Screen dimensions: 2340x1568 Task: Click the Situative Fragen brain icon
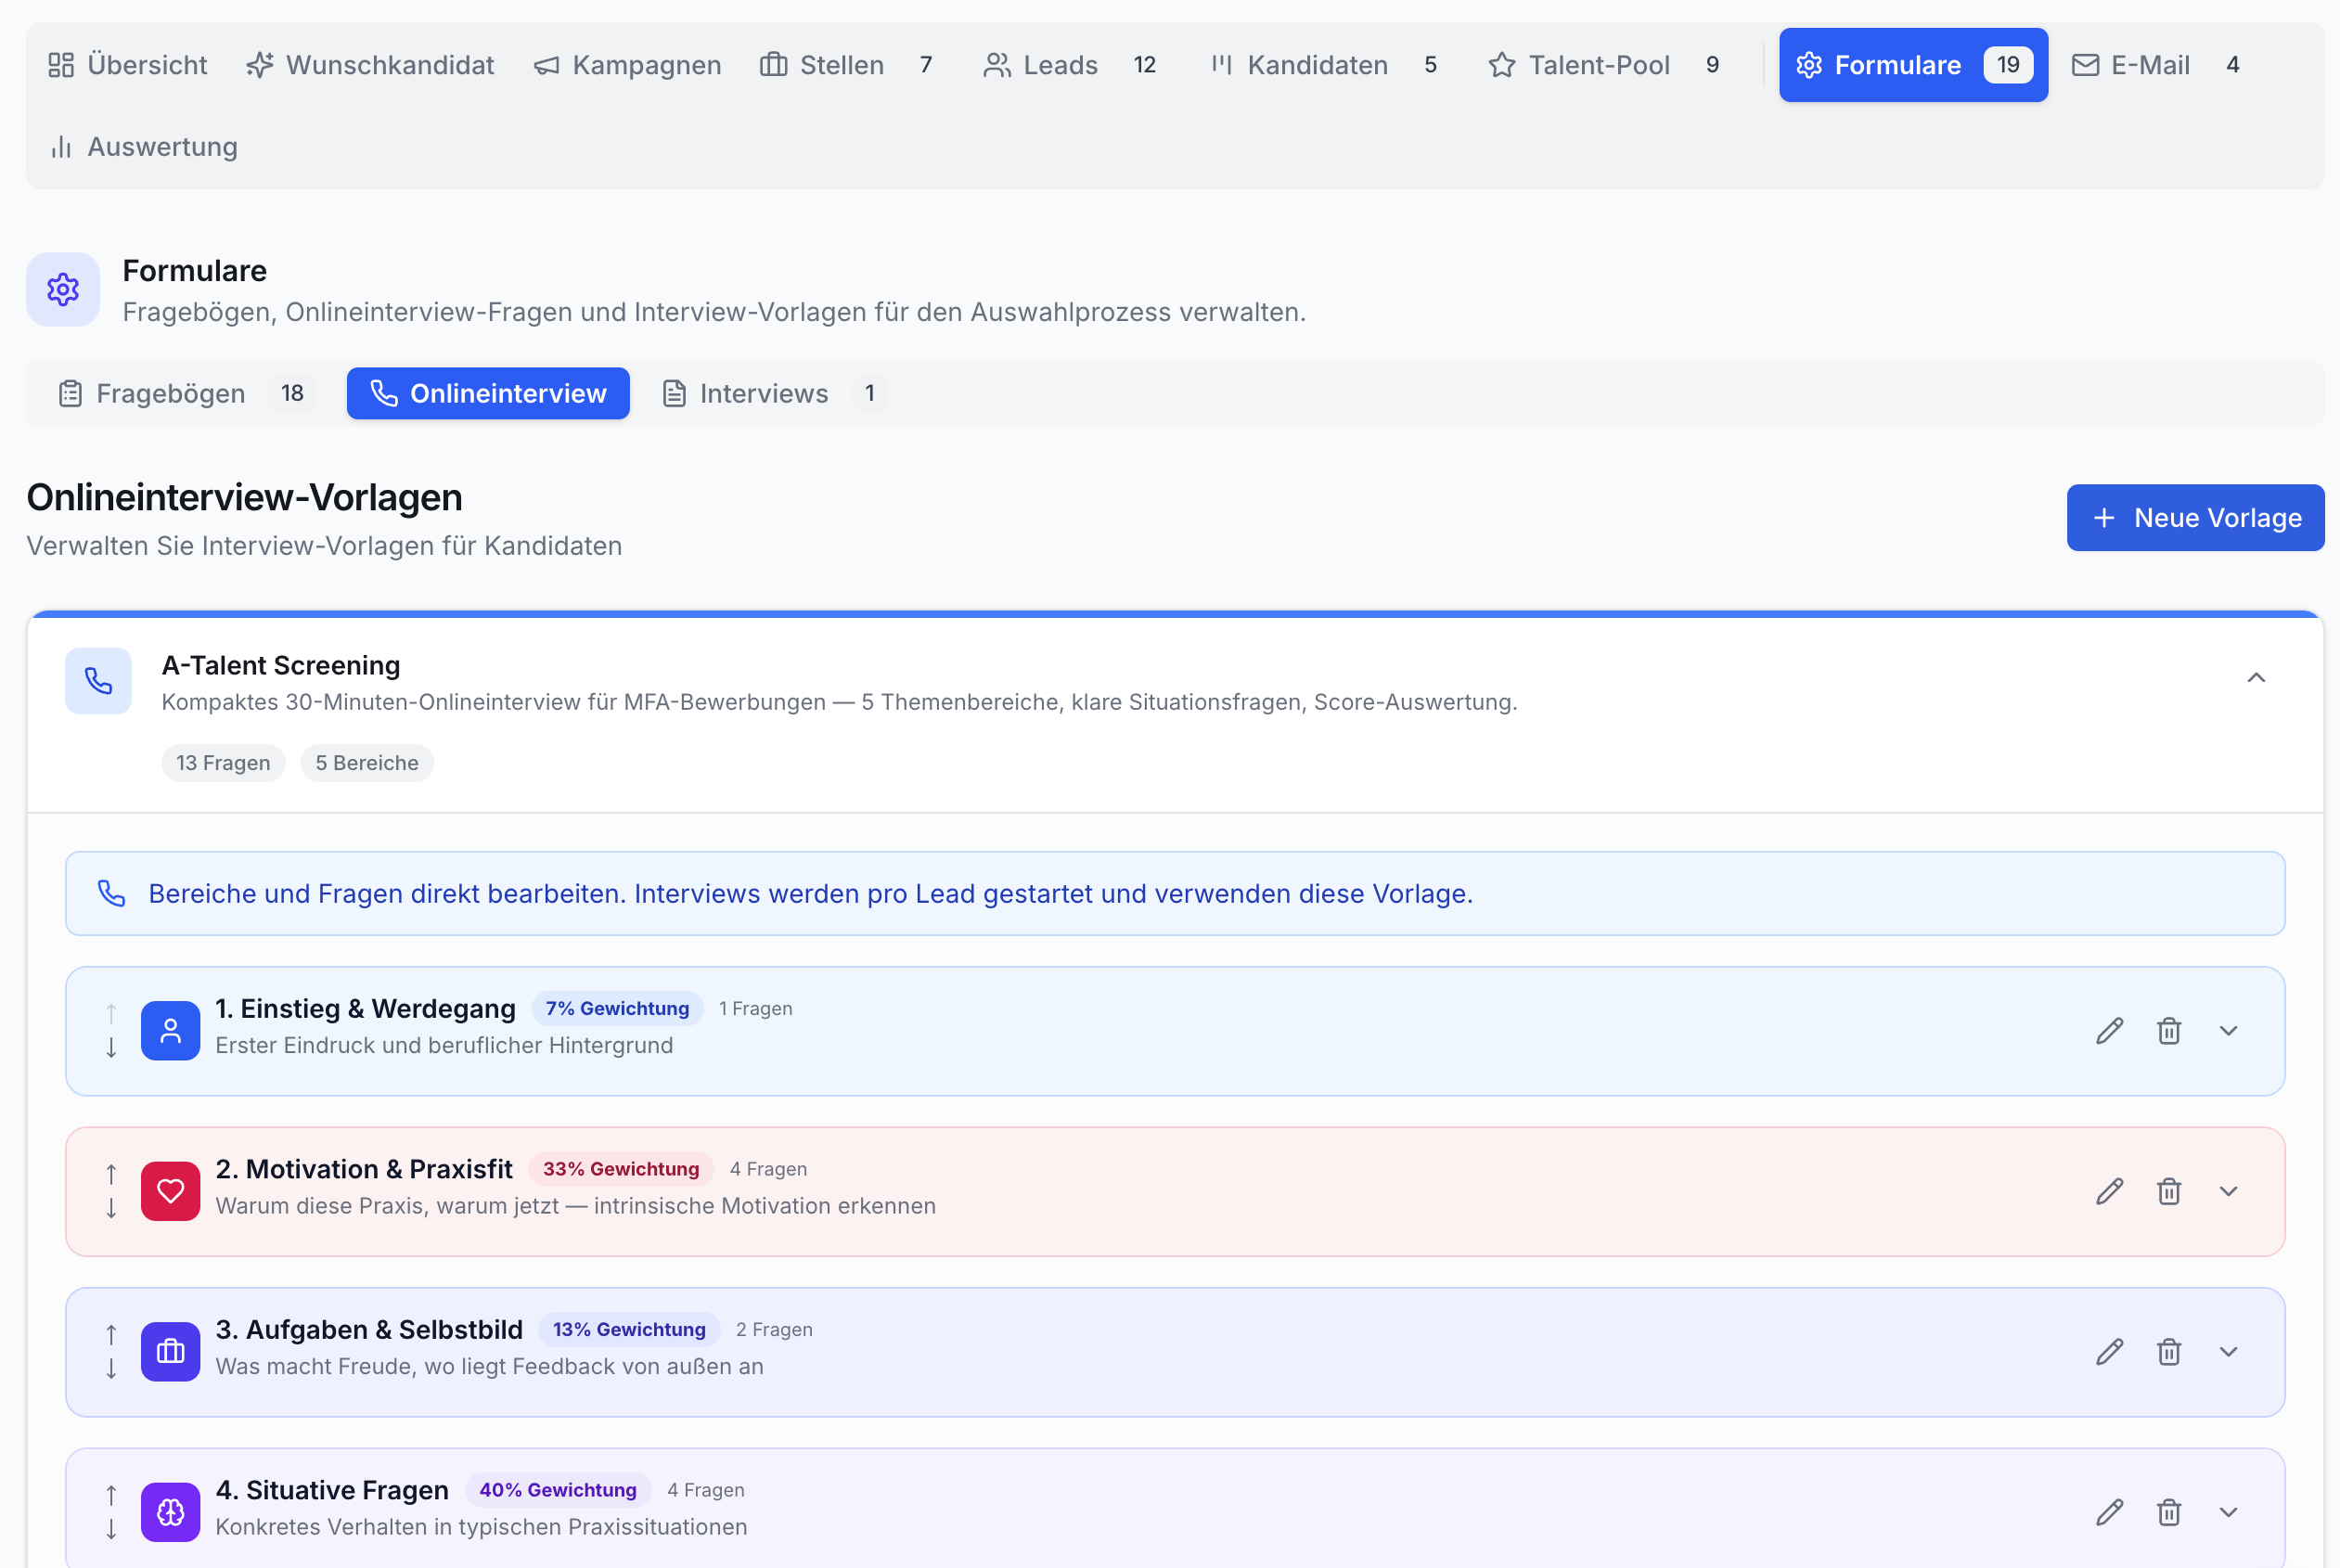[x=170, y=1513]
